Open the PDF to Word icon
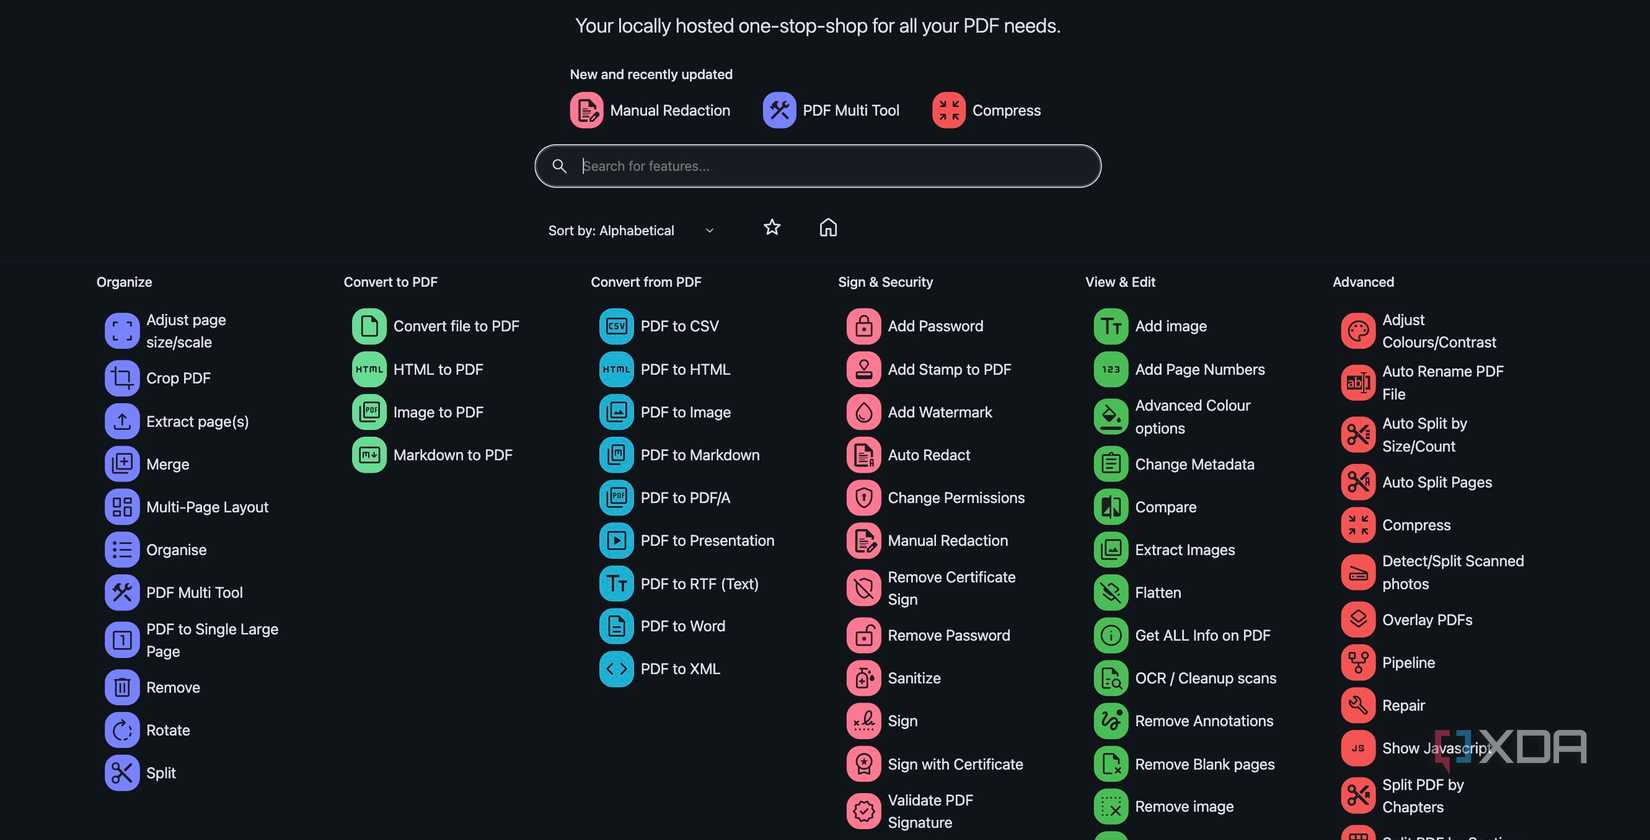The image size is (1650, 840). [616, 626]
